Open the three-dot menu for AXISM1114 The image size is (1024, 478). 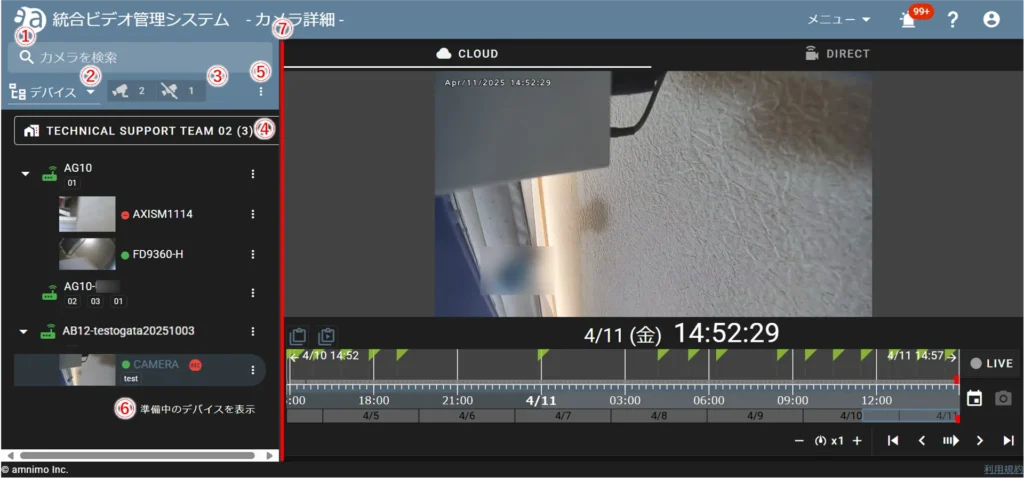point(253,214)
